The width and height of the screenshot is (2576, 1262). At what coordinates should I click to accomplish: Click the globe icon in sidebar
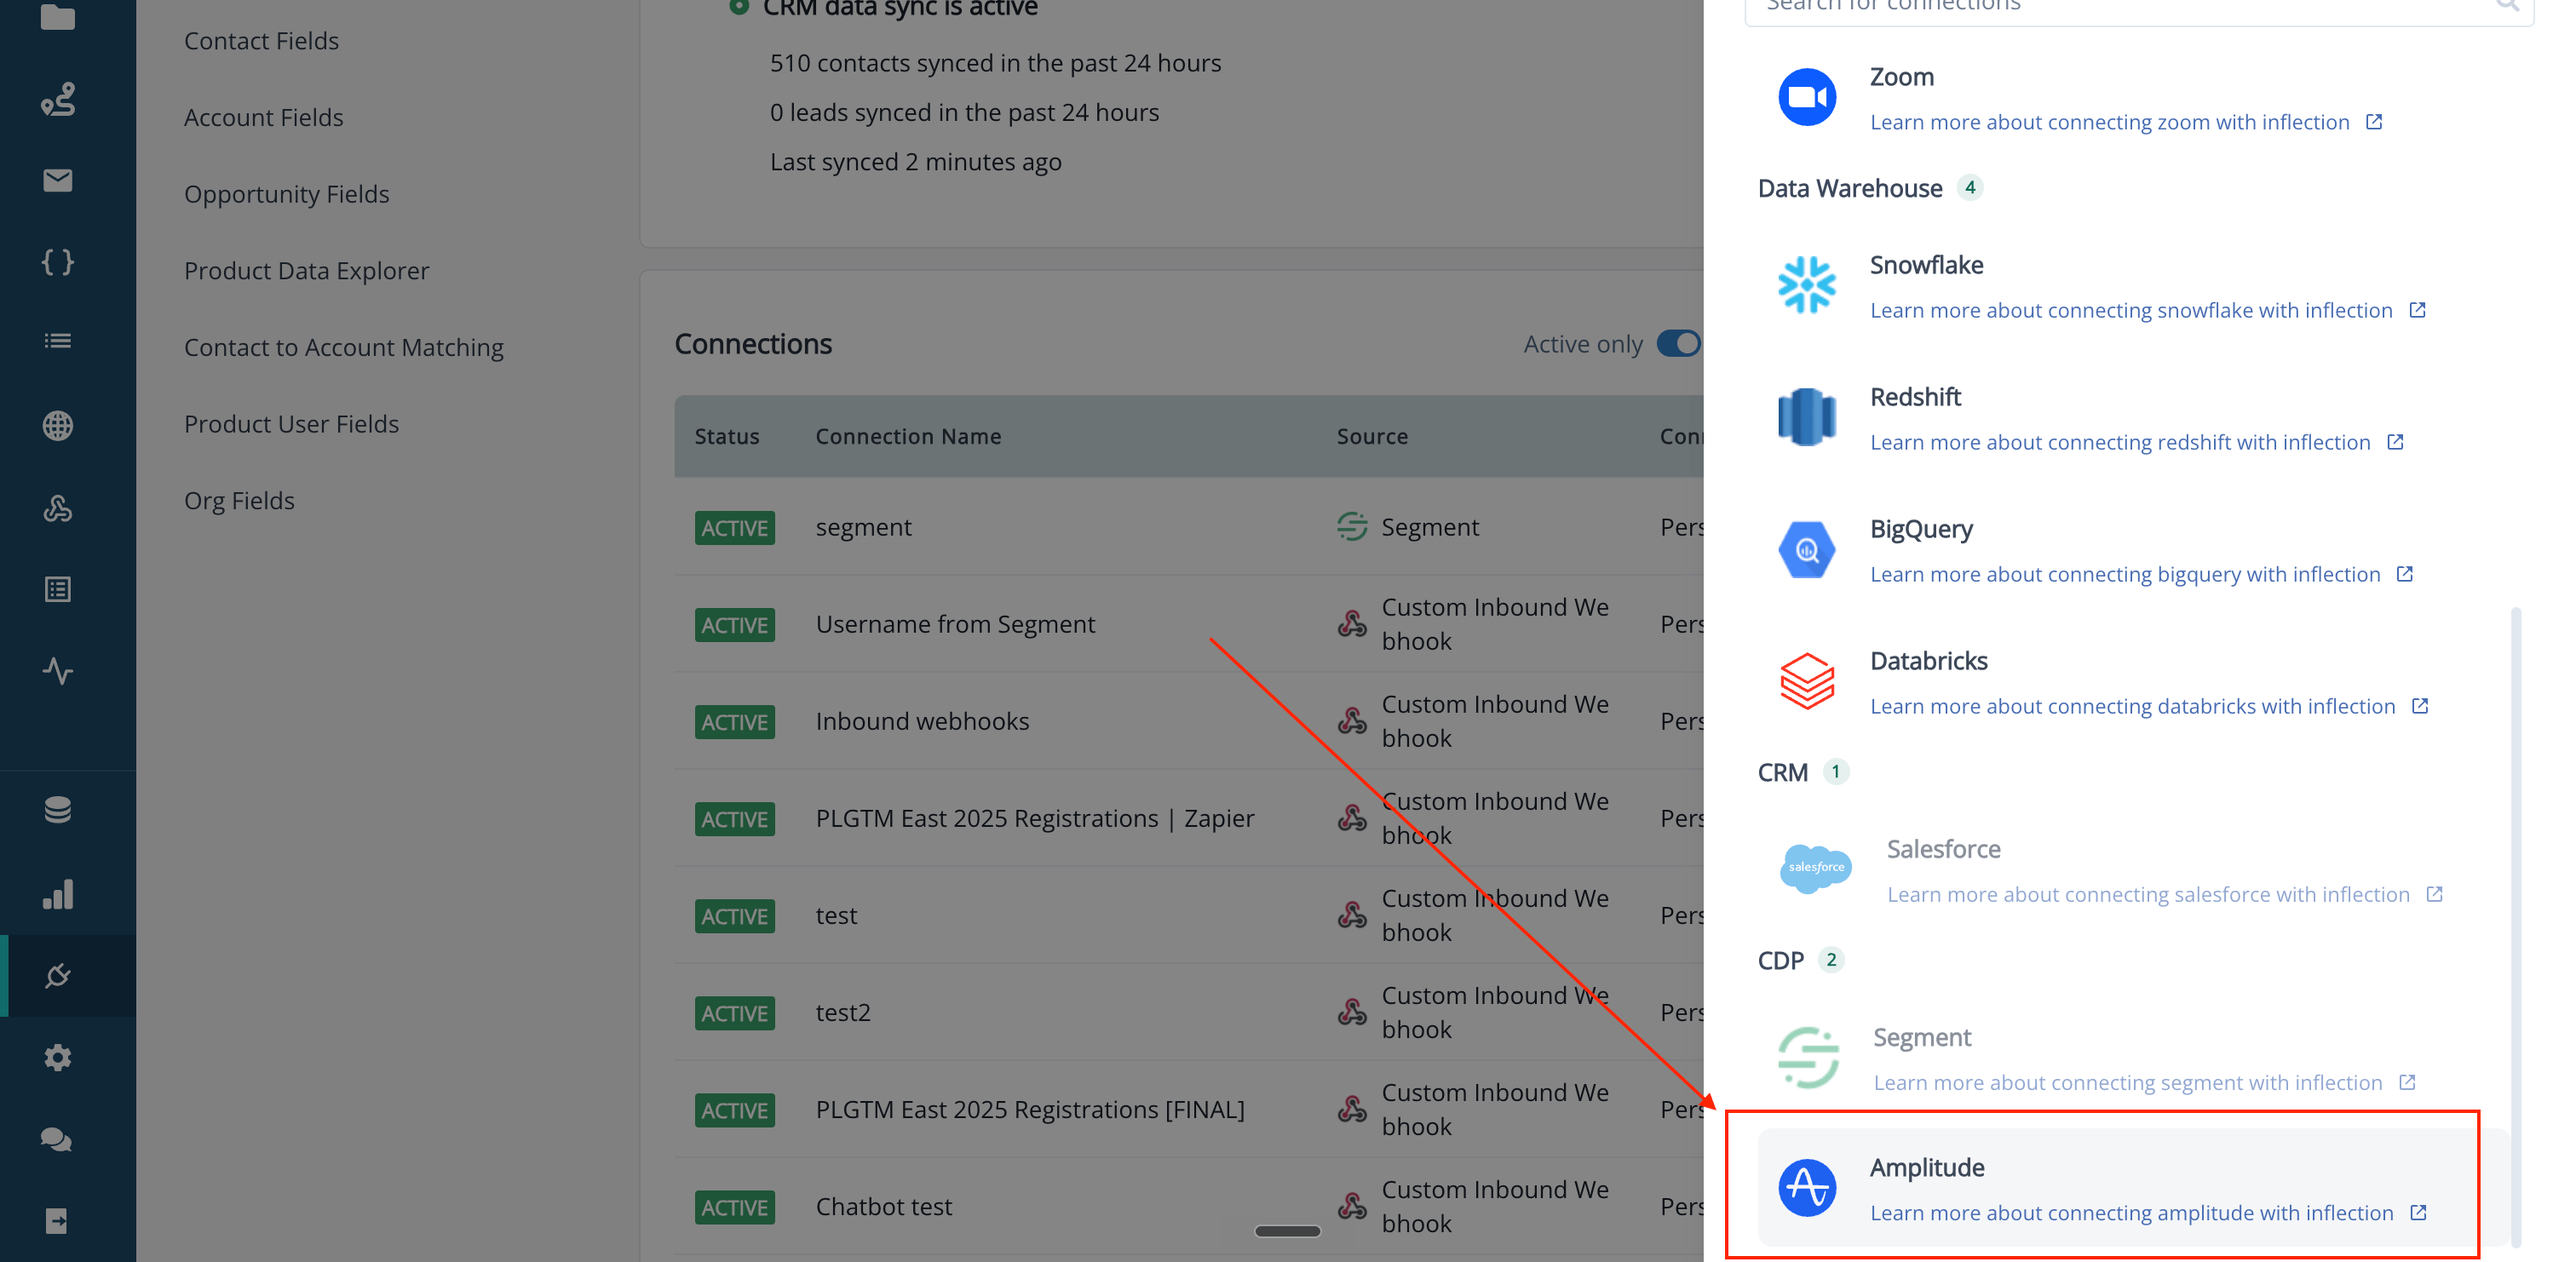tap(58, 425)
